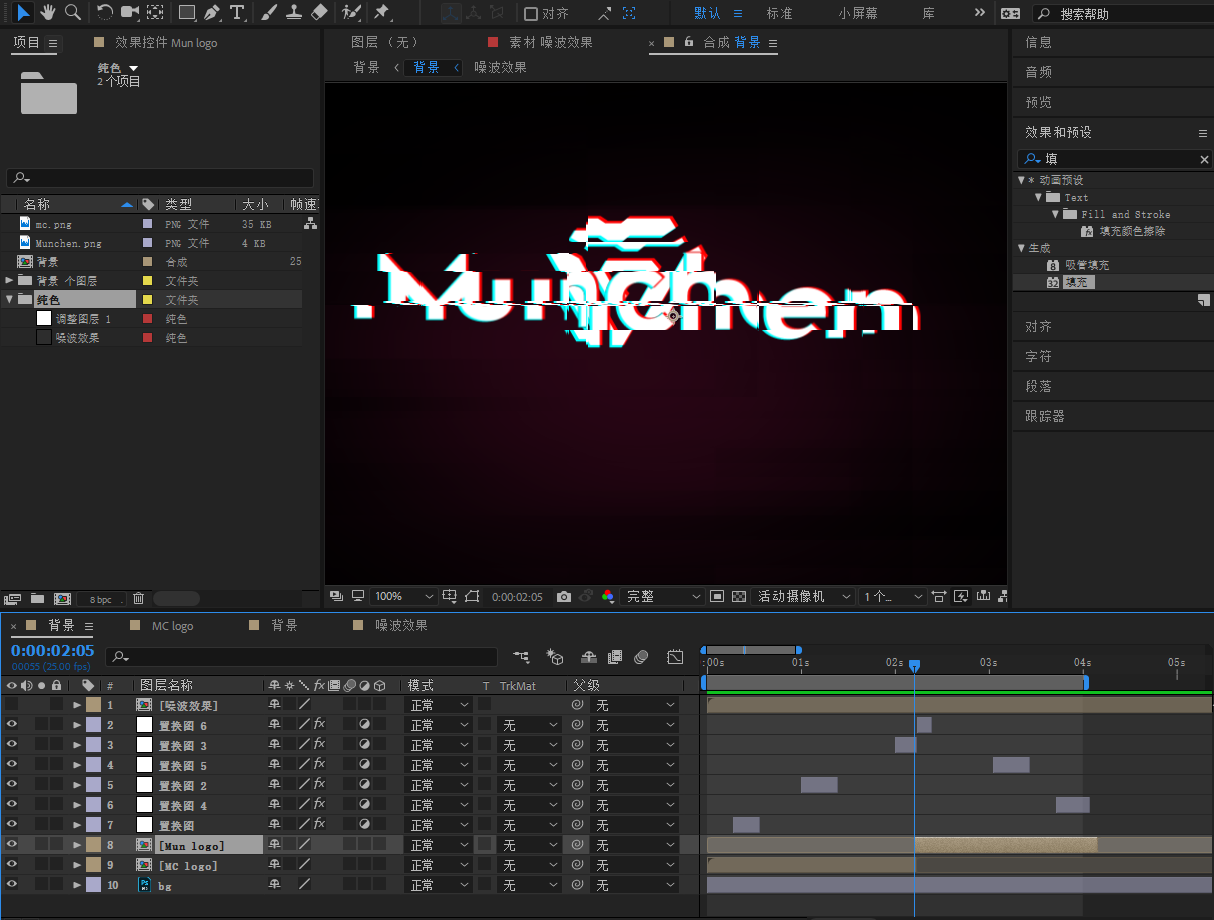
Task: Select the Puppet Pin tool
Action: (x=384, y=13)
